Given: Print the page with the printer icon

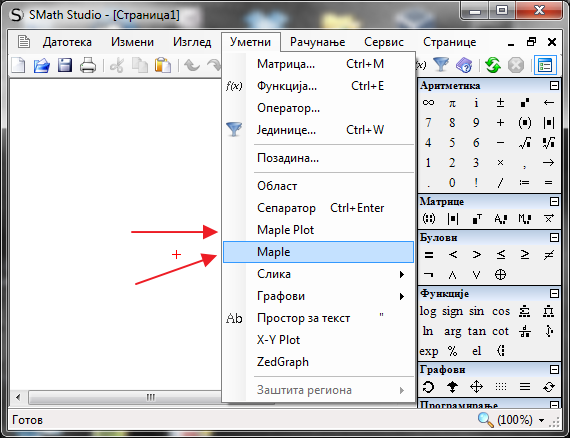Looking at the screenshot, I should coord(88,65).
